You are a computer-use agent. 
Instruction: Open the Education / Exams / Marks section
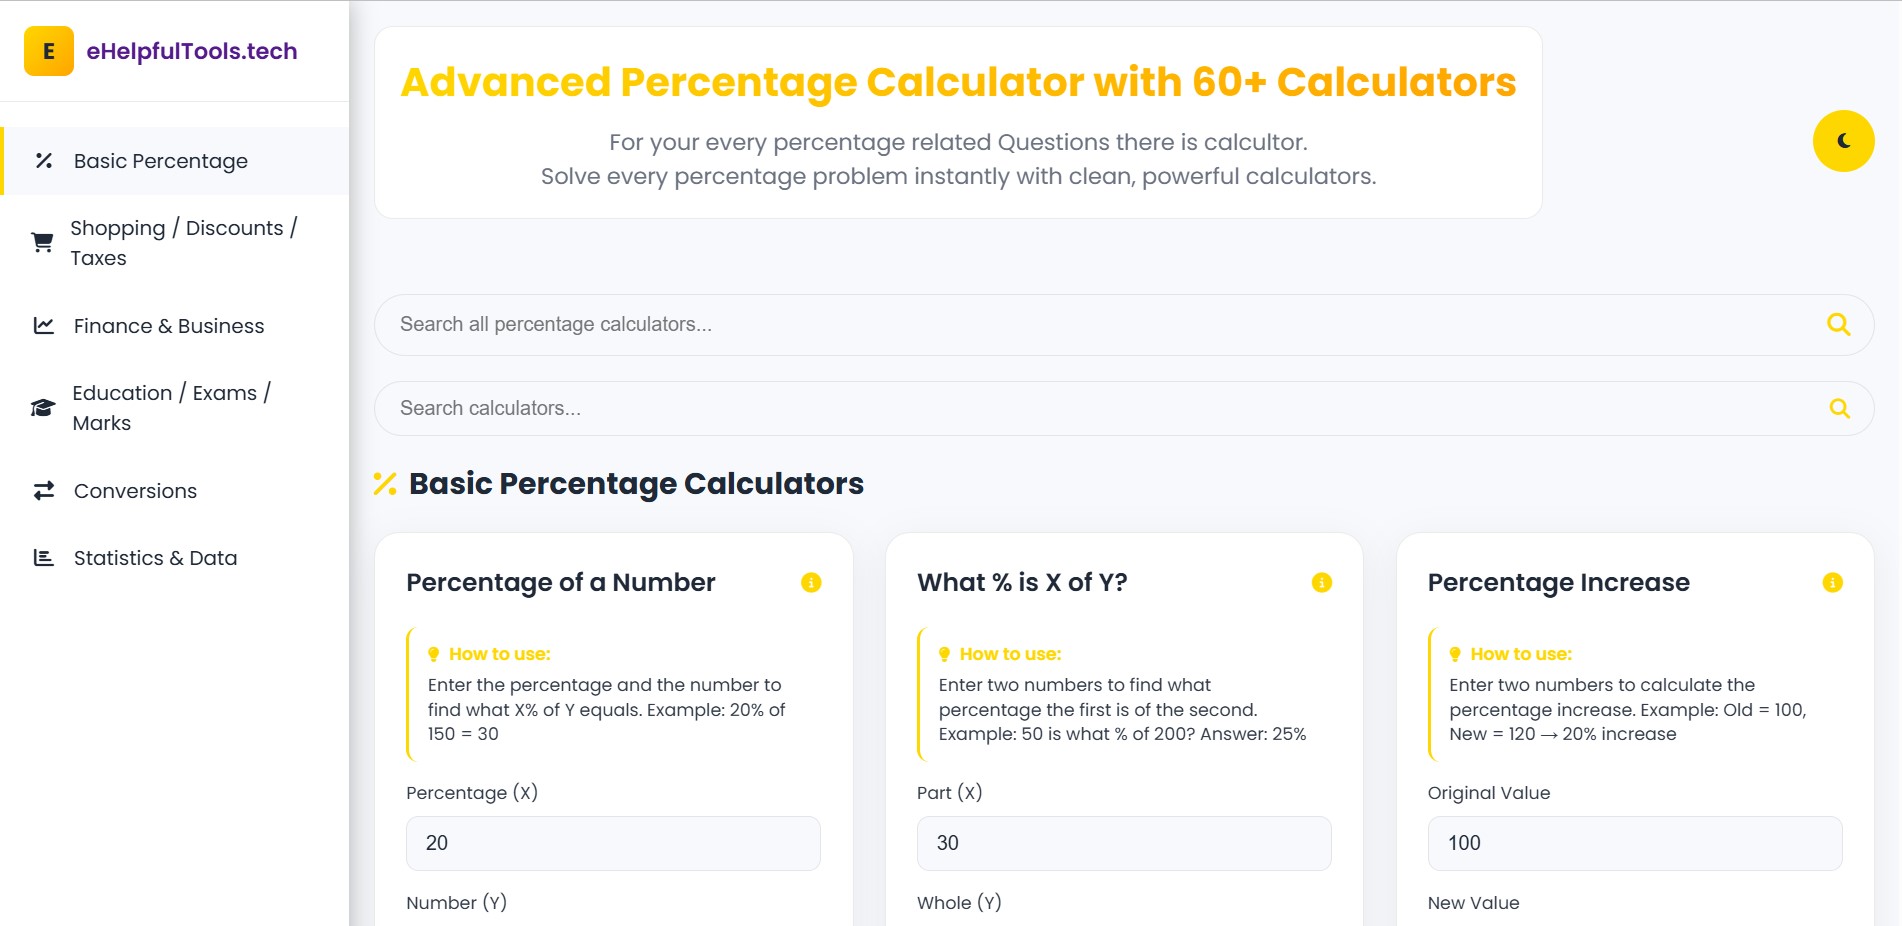172,407
